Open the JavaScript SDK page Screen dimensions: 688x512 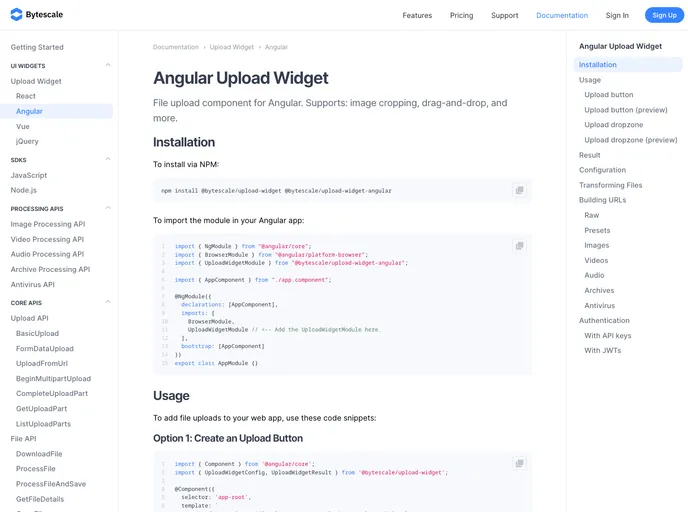(x=29, y=175)
